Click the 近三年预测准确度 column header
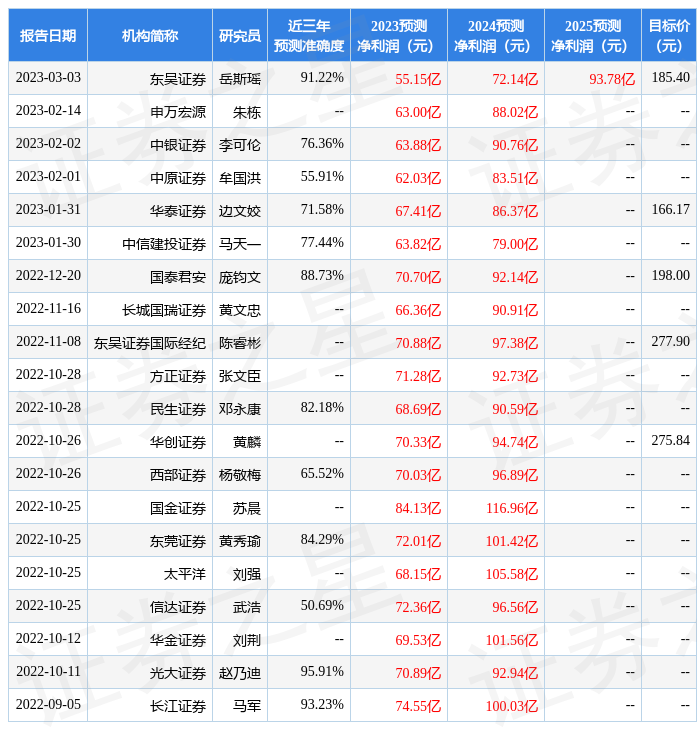The height and width of the screenshot is (730, 697). point(309,35)
